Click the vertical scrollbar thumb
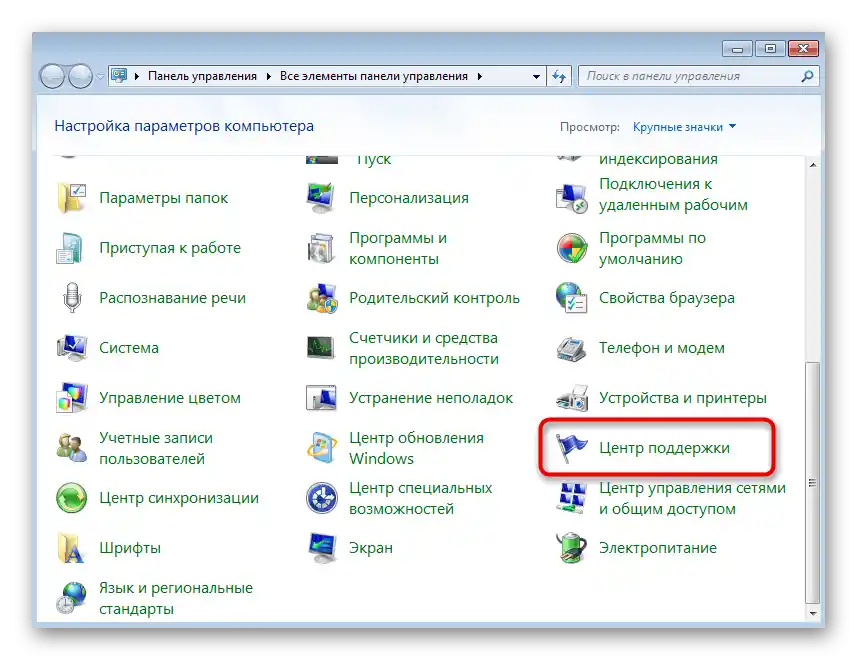Screen dimensions: 857x660 coord(813,482)
